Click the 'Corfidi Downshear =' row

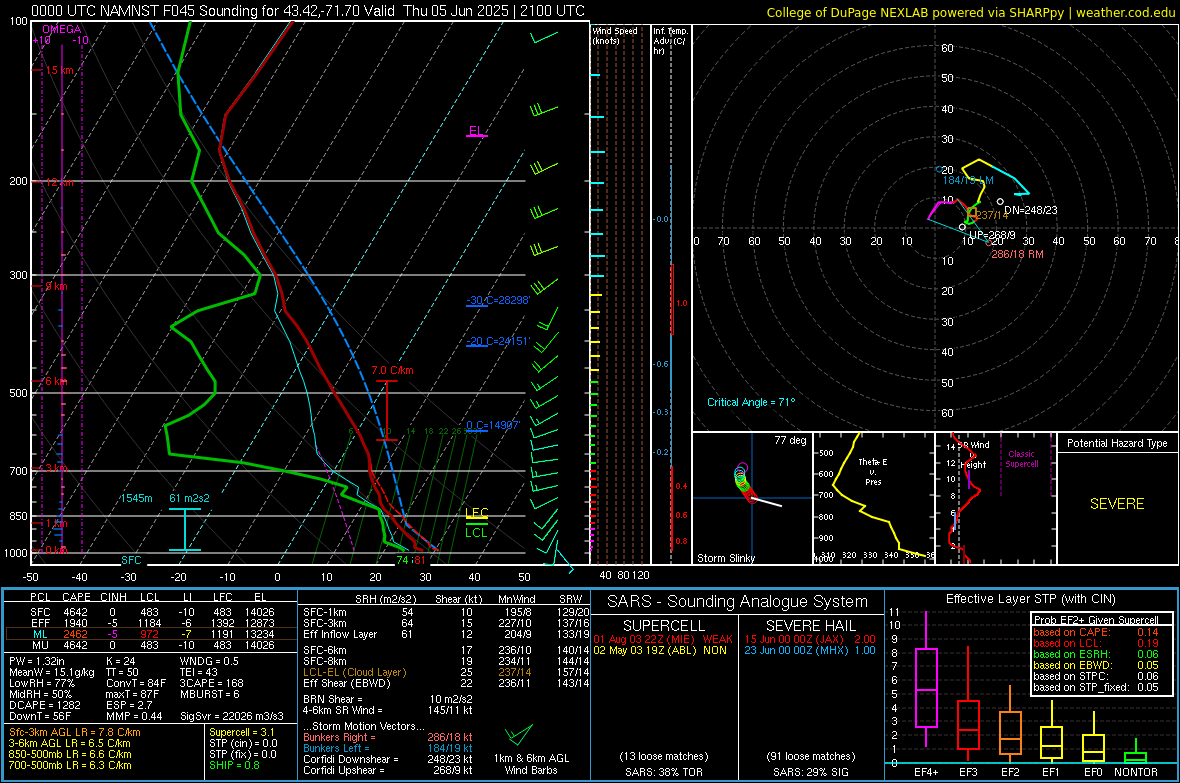coord(388,759)
